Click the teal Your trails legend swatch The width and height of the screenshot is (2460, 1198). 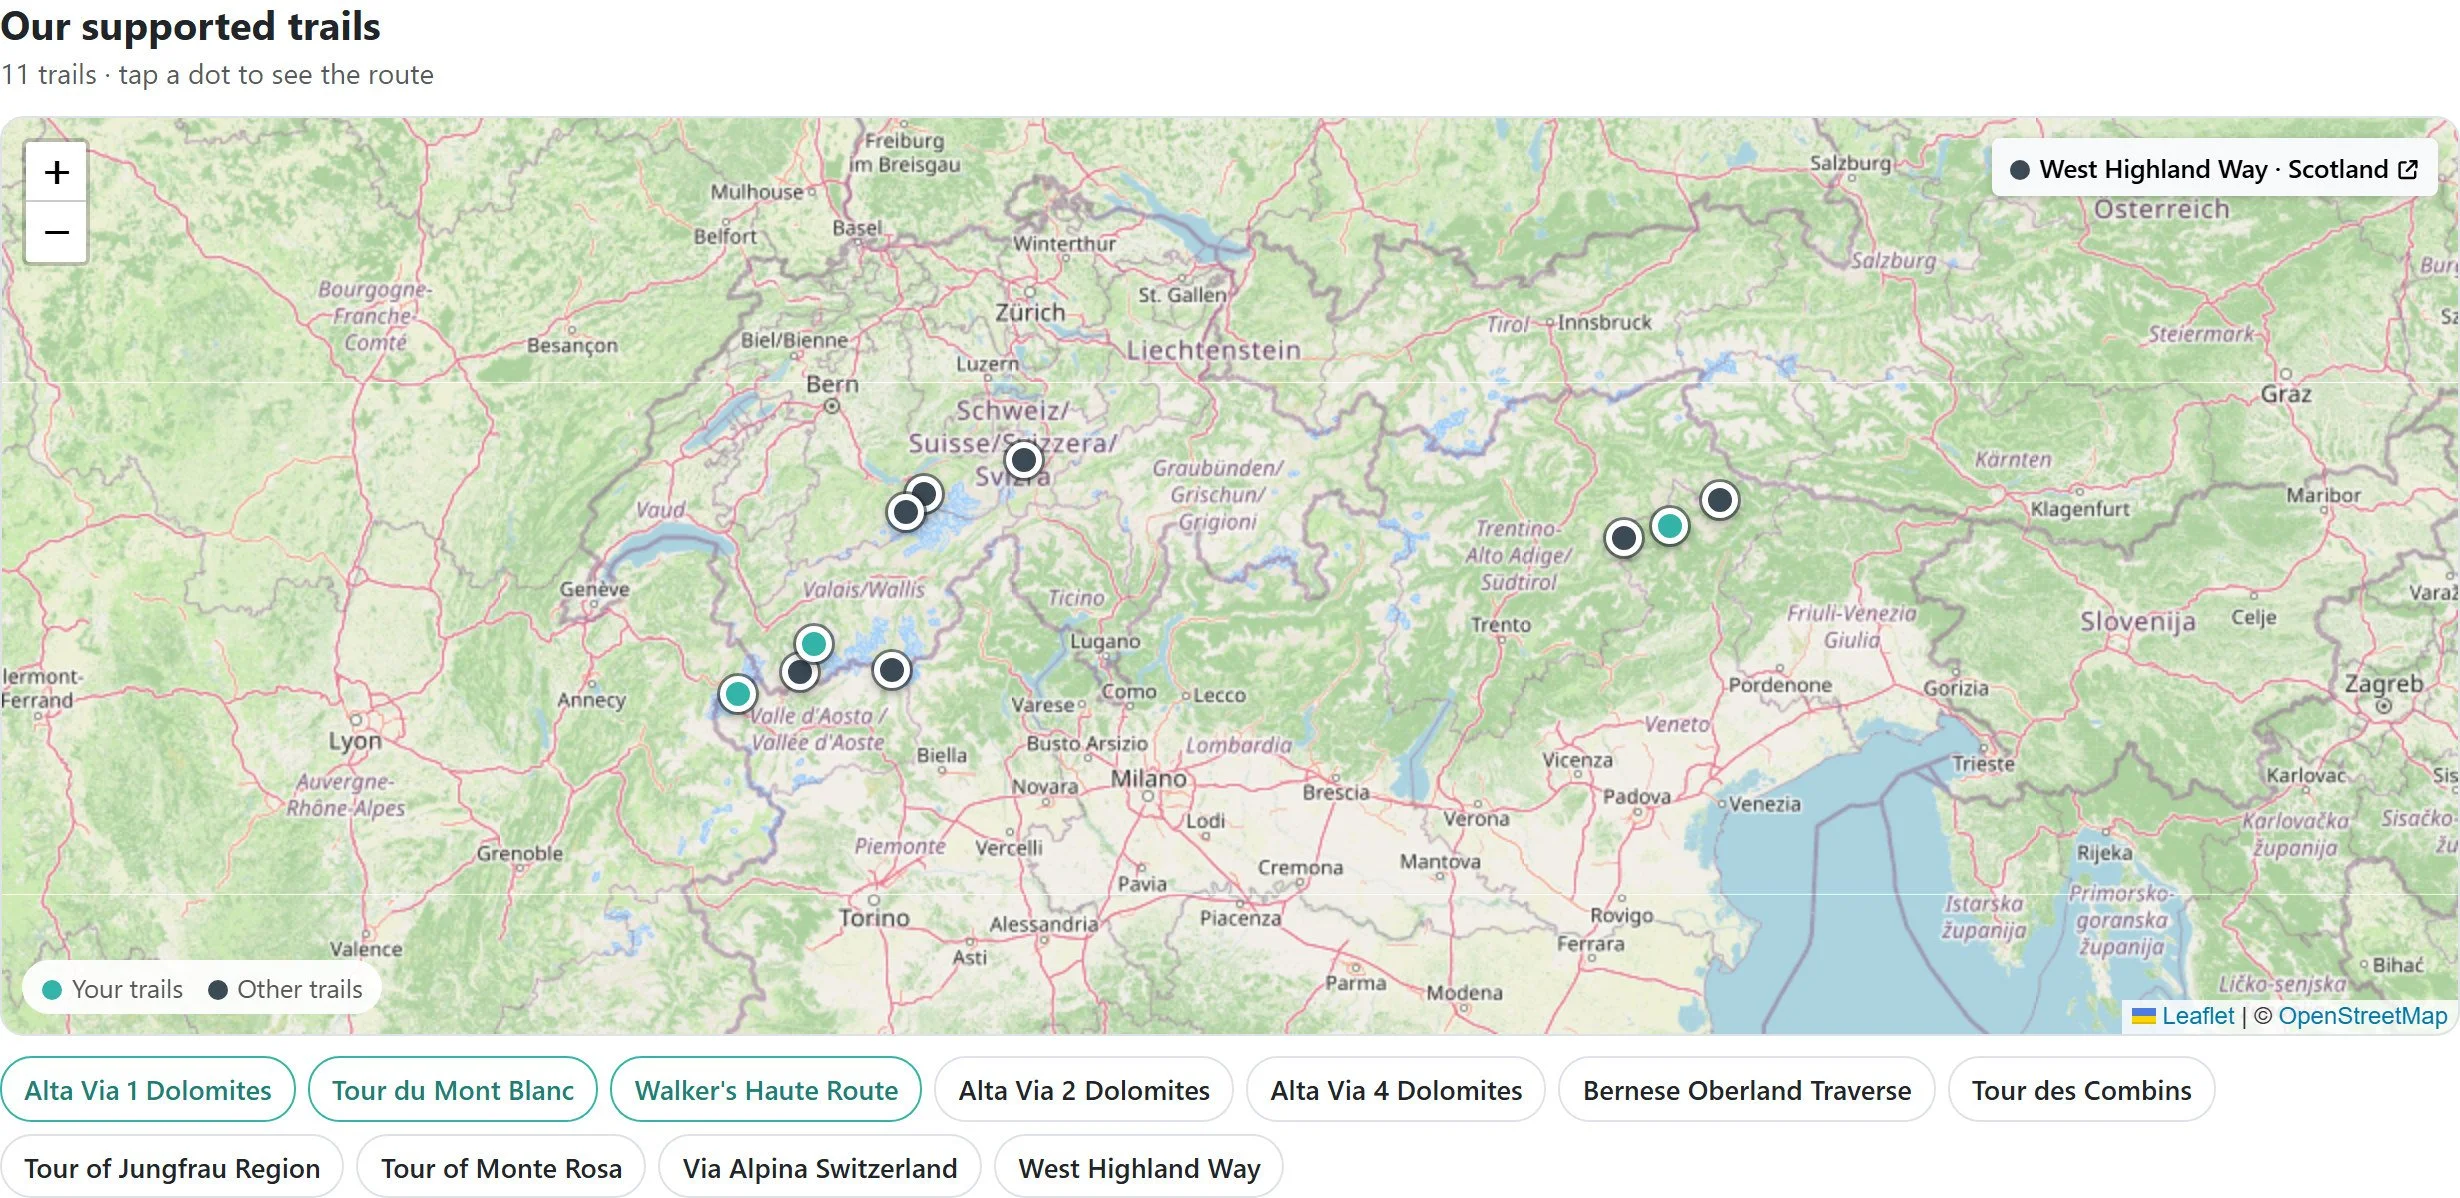pos(52,989)
